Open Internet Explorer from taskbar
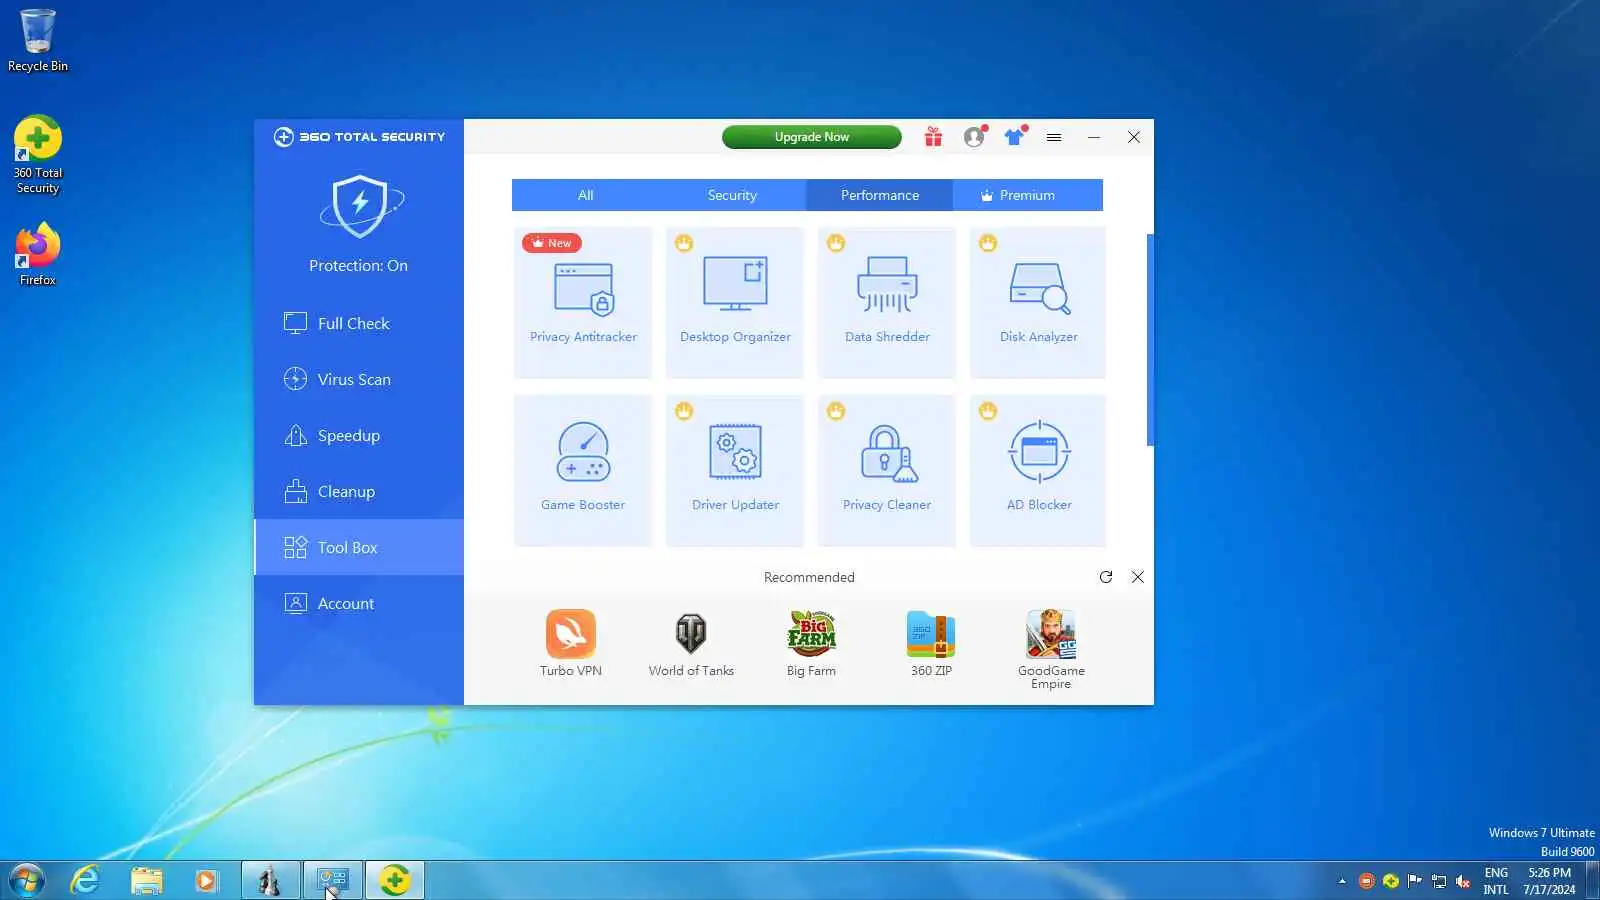This screenshot has width=1600, height=900. (x=86, y=881)
